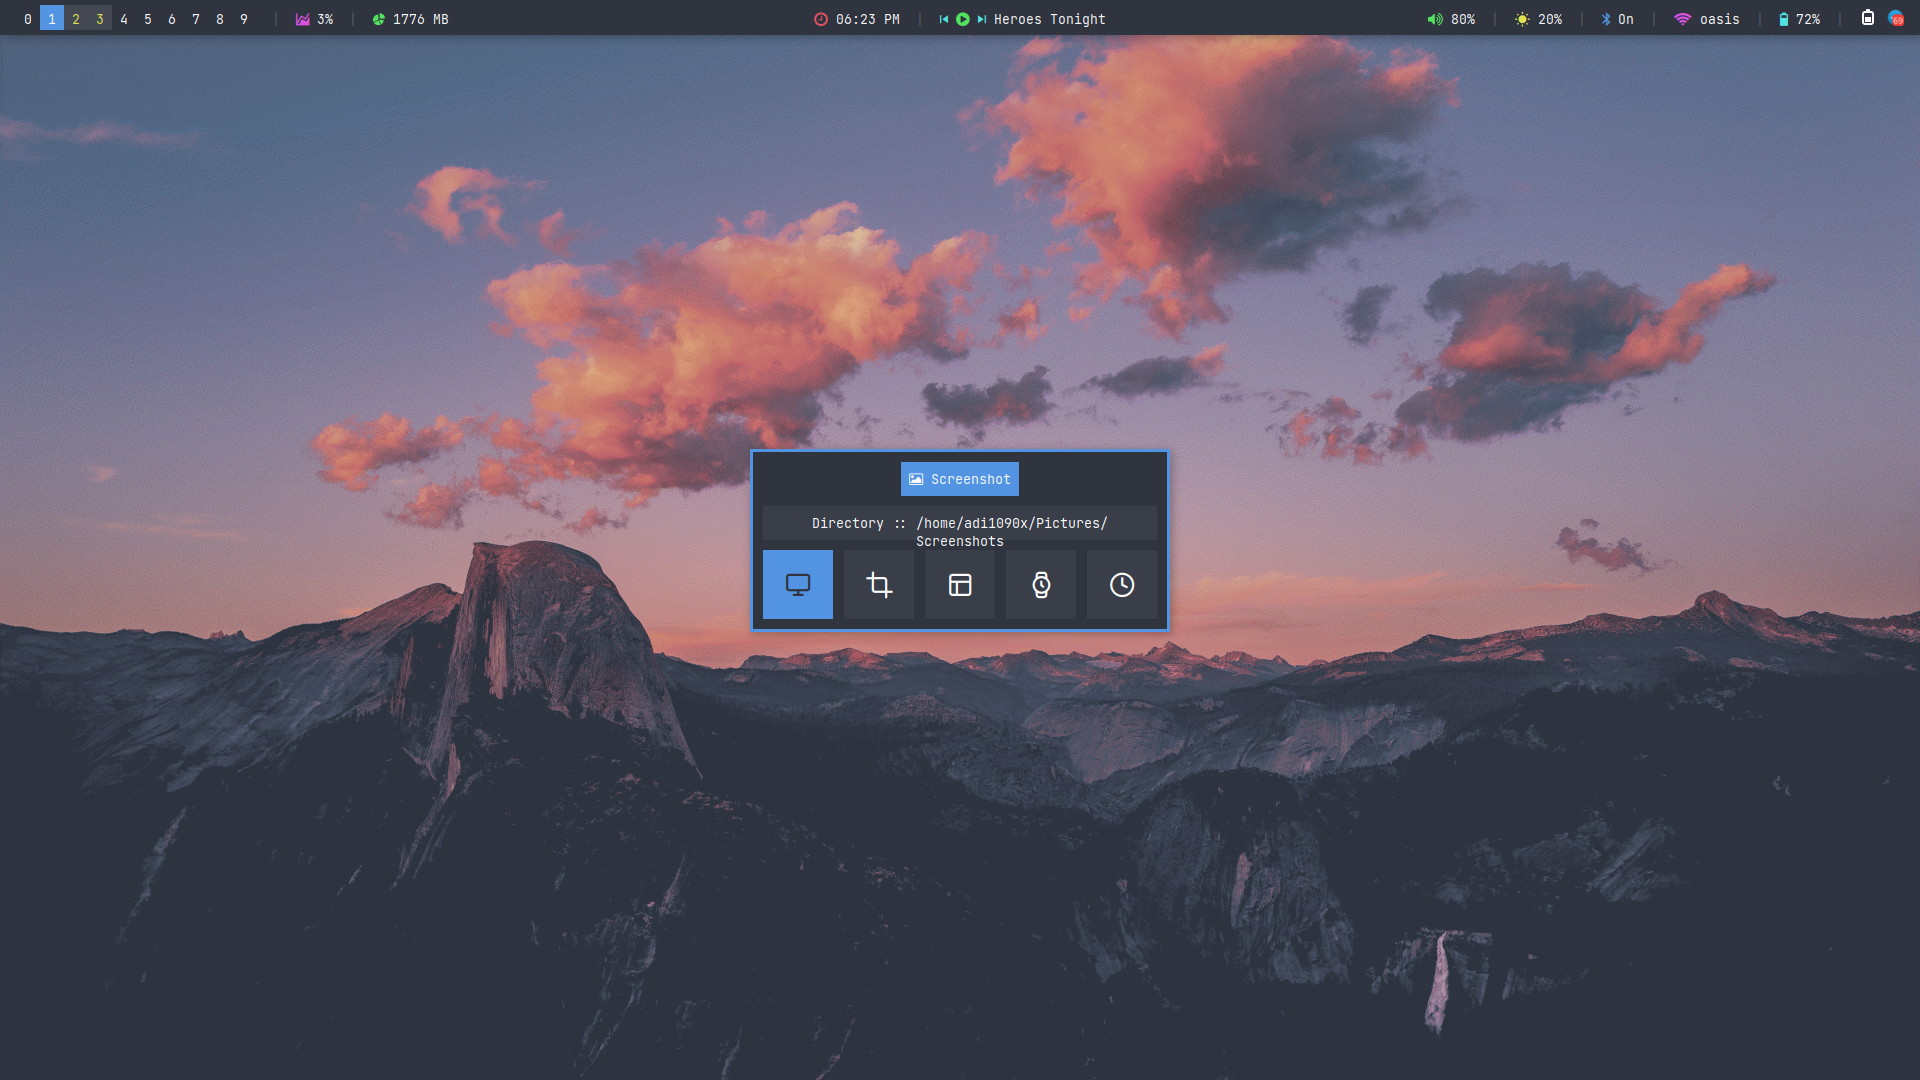The image size is (1920, 1080).
Task: Mute the 80% volume indicator
Action: point(1450,19)
